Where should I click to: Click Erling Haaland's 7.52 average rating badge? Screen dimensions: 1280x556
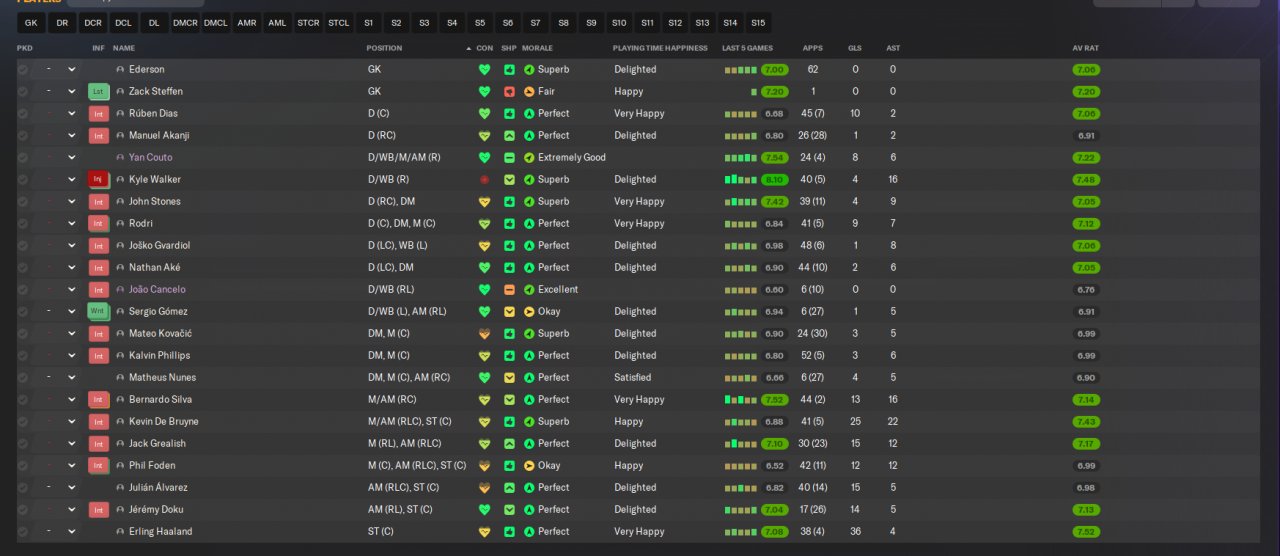(1086, 532)
